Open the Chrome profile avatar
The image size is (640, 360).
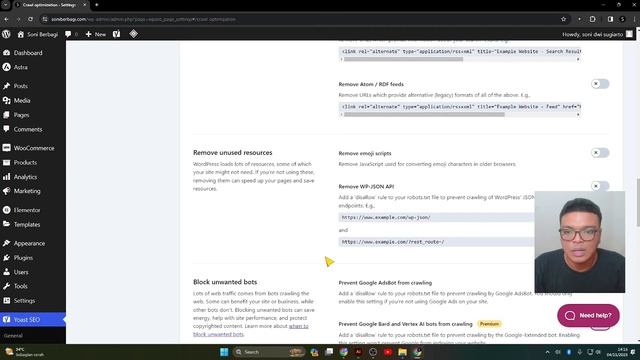coord(622,19)
